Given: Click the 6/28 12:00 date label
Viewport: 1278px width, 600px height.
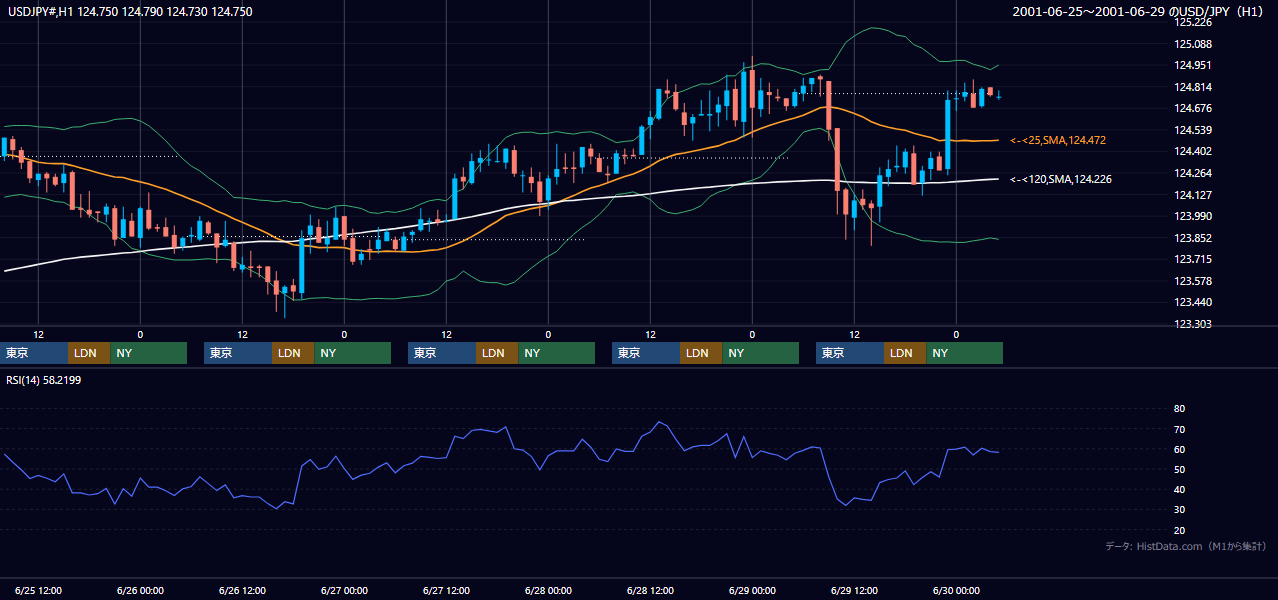Looking at the screenshot, I should click(650, 590).
